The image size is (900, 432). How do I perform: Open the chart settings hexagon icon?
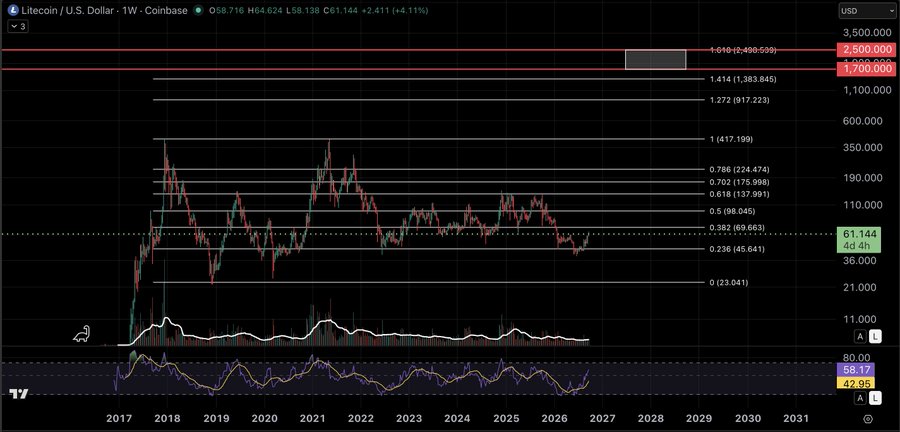(x=868, y=419)
